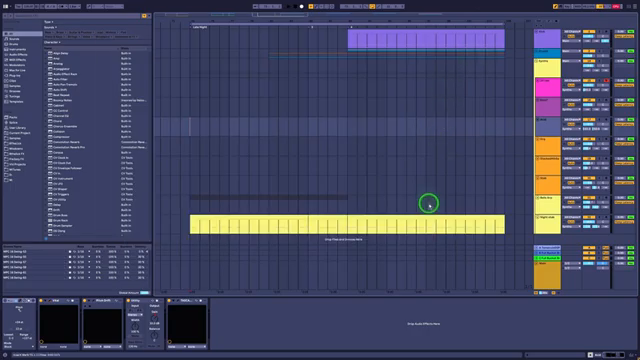Expand the Type filter section
Screen dimensions: 640x360
point(49,22)
